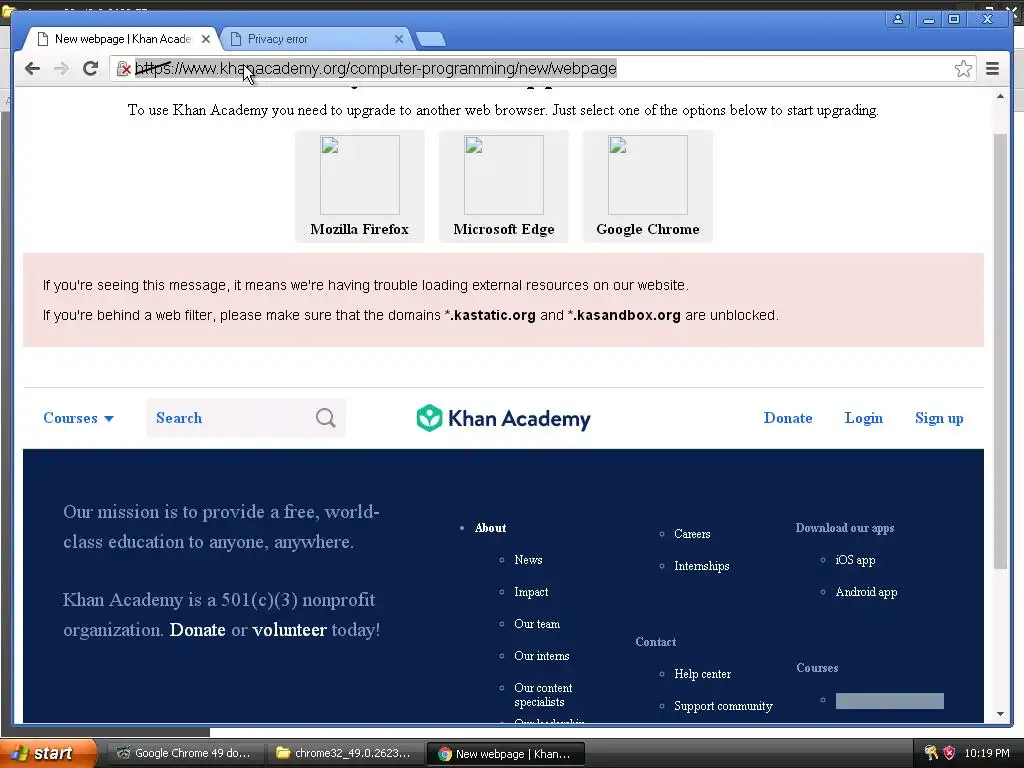Click the Google Chrome broken image
This screenshot has height=768, width=1024.
(x=648, y=174)
